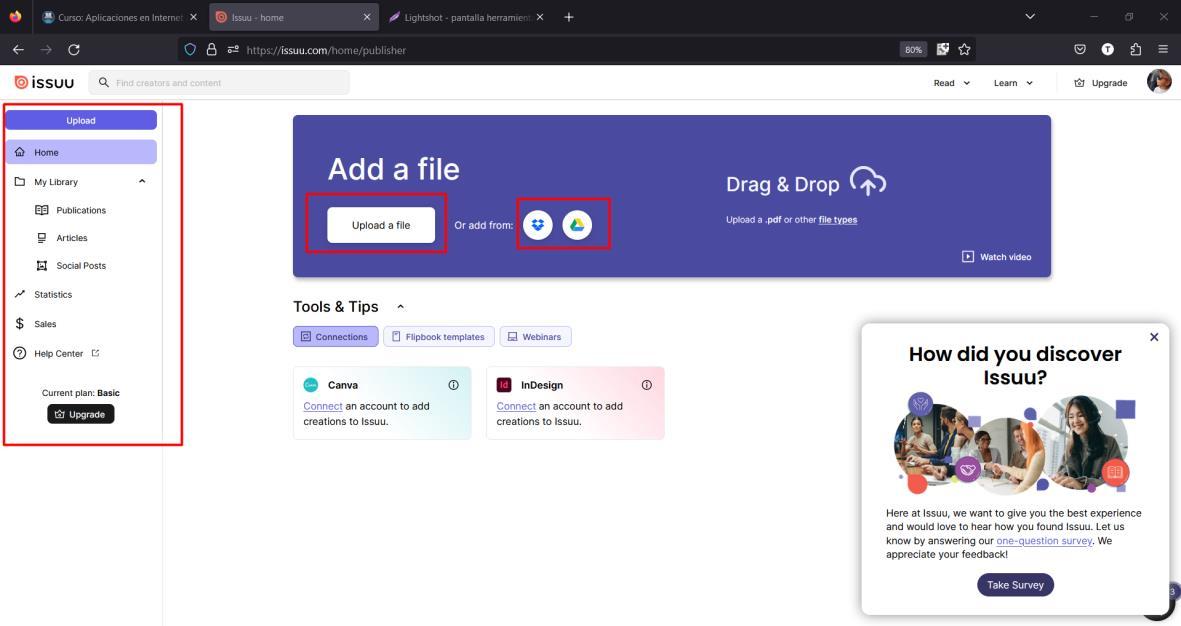The height and width of the screenshot is (626, 1181).
Task: Click the Watch video link
Action: (x=996, y=257)
